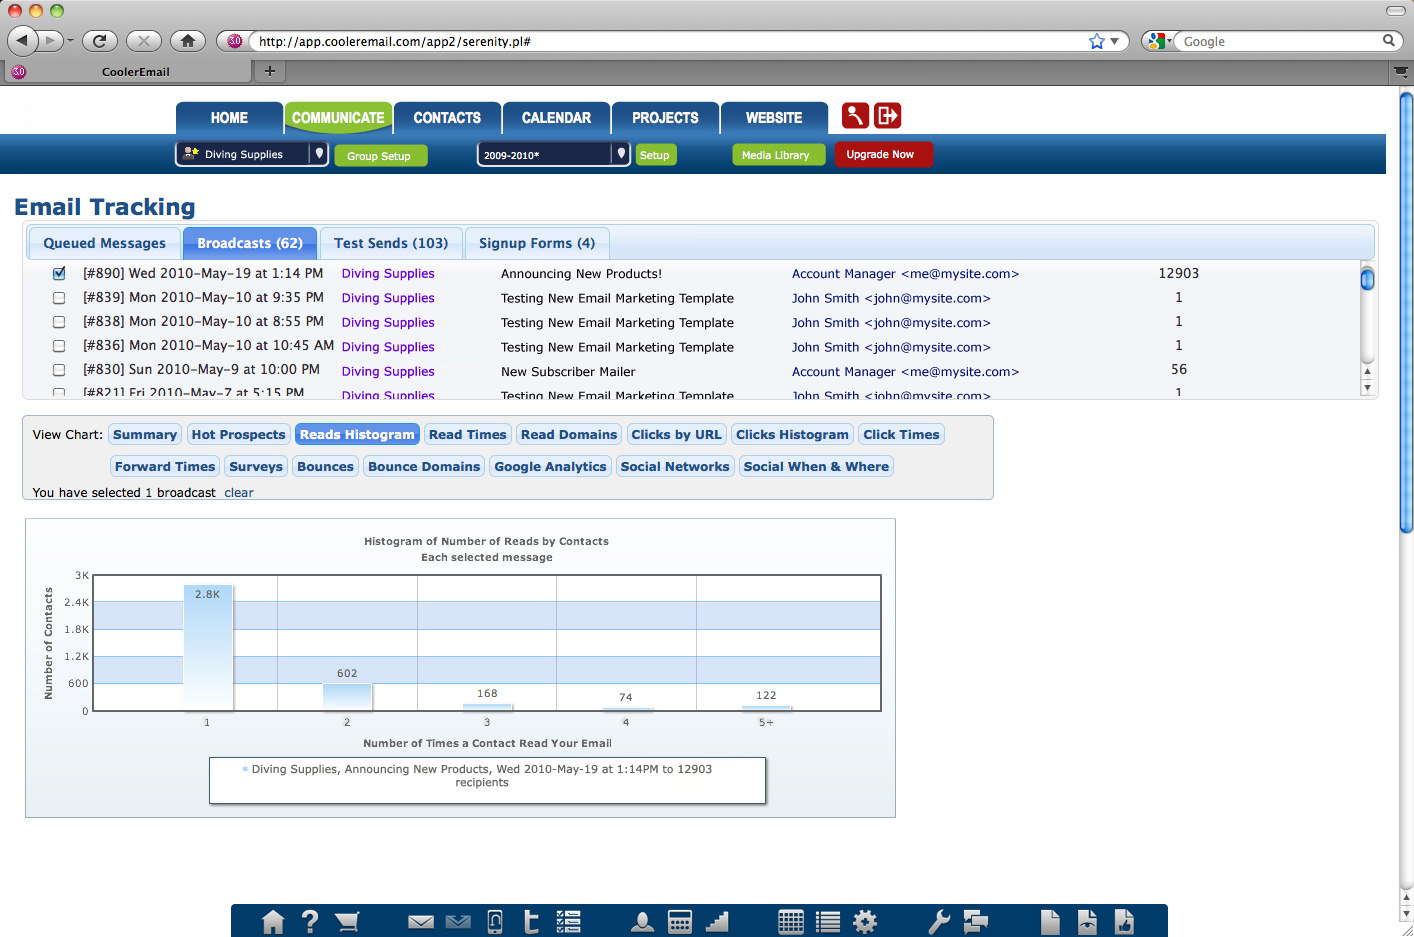The image size is (1414, 937).
Task: Click the Twitter icon in bottom toolbar
Action: [531, 922]
